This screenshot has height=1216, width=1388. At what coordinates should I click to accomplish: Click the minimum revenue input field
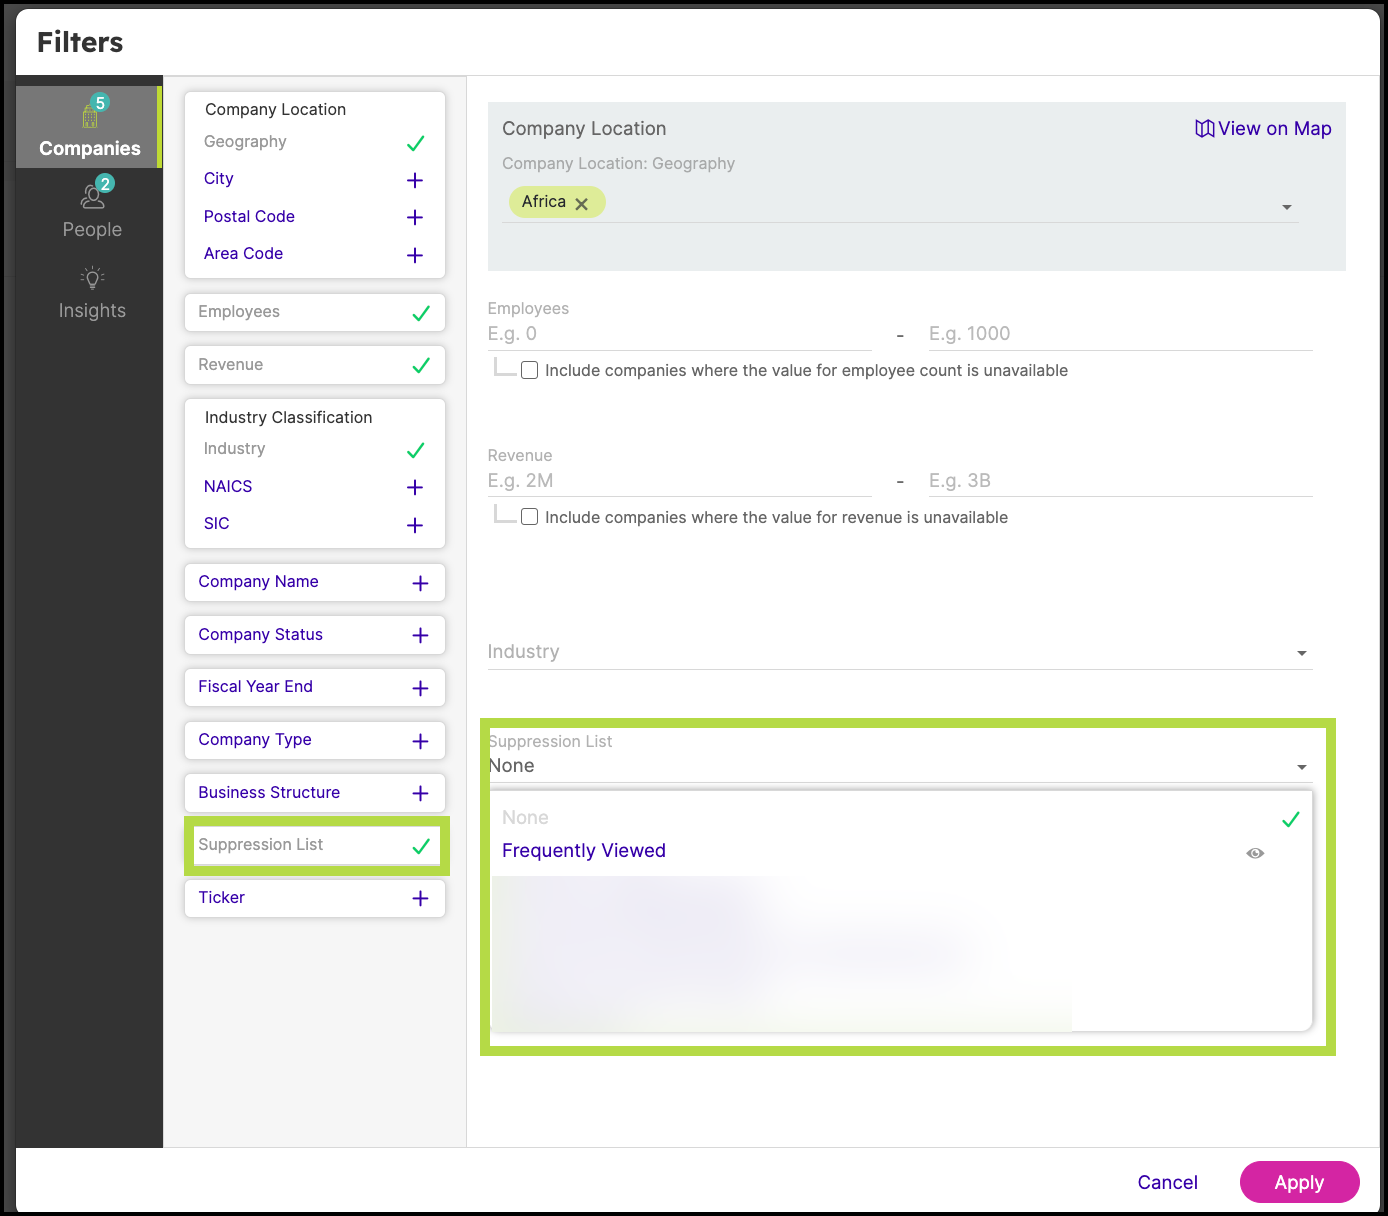point(679,481)
